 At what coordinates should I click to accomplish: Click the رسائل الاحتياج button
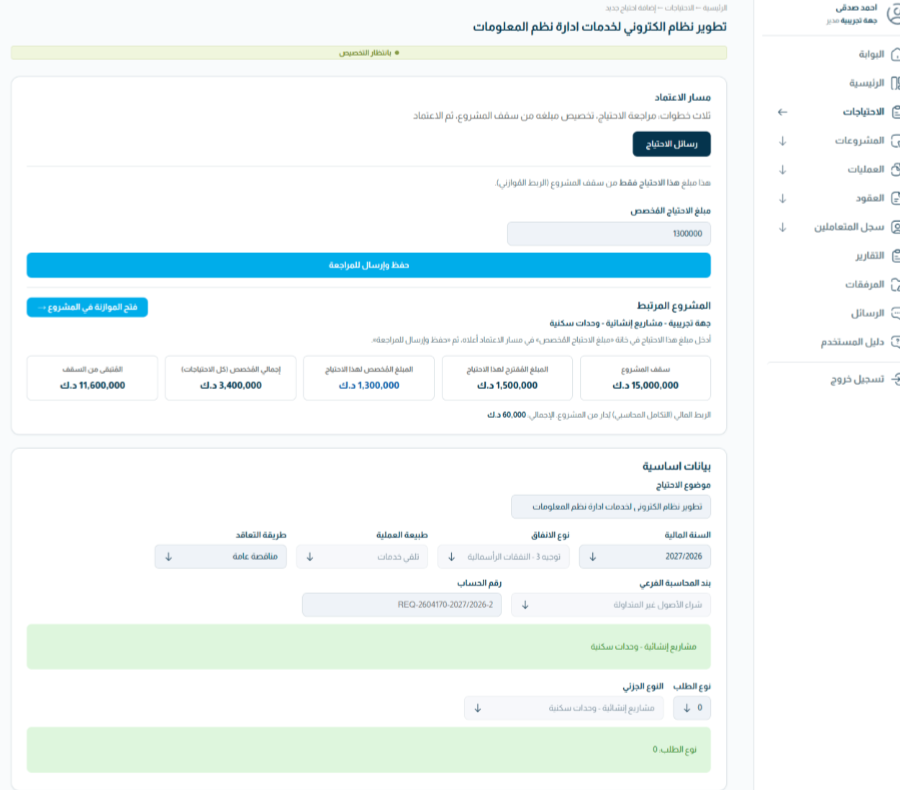pos(672,144)
